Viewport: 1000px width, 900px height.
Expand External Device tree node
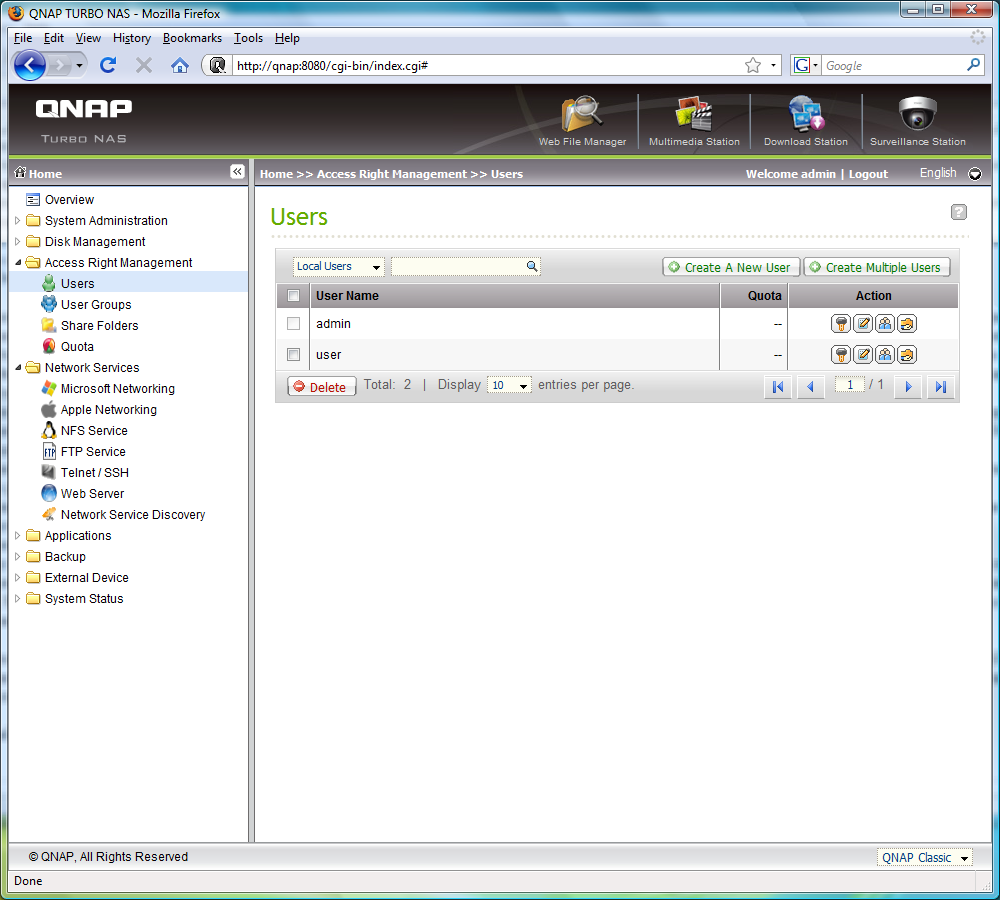pos(18,578)
